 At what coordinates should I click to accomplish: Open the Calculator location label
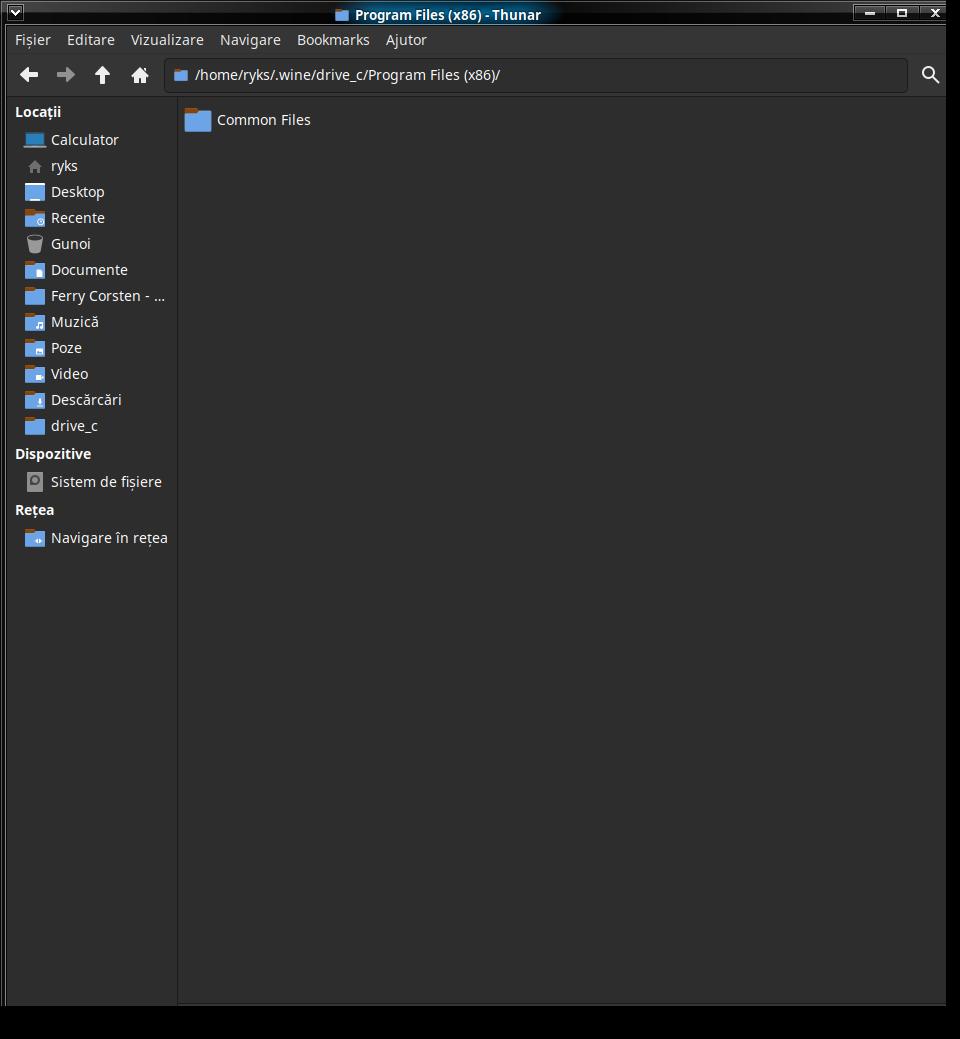(85, 140)
